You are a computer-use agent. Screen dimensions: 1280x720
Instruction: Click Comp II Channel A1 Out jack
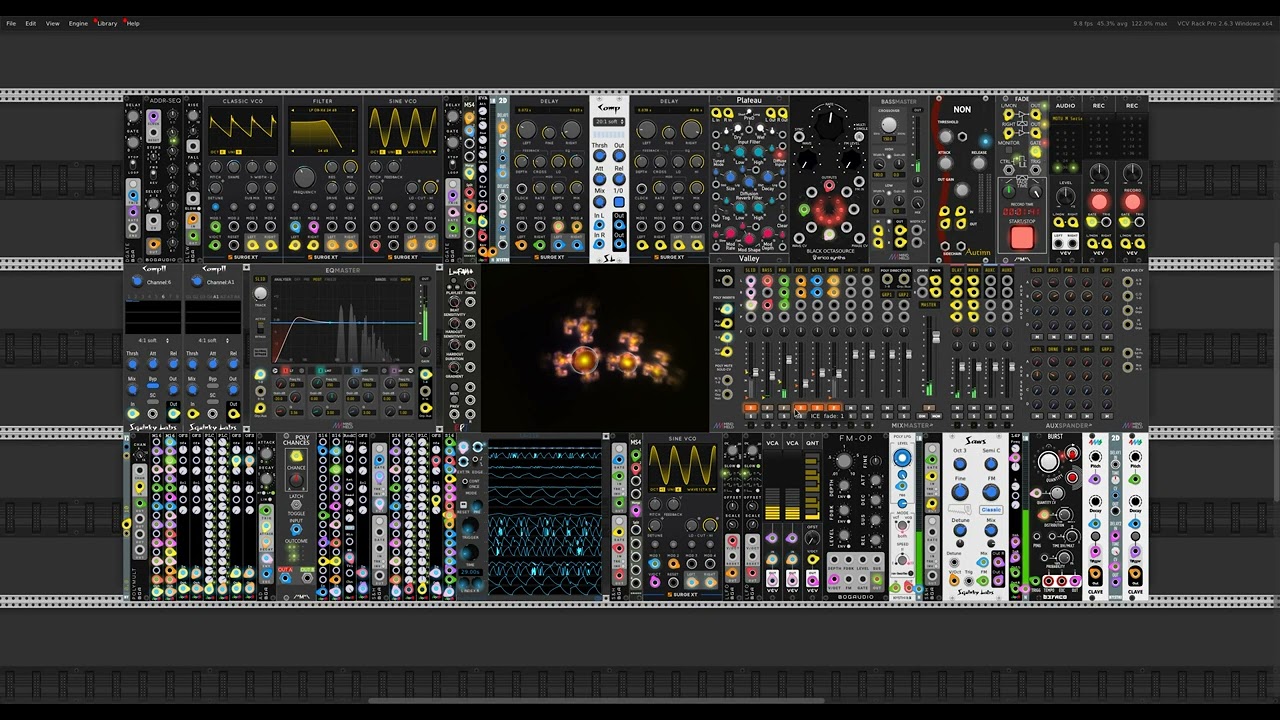233,414
